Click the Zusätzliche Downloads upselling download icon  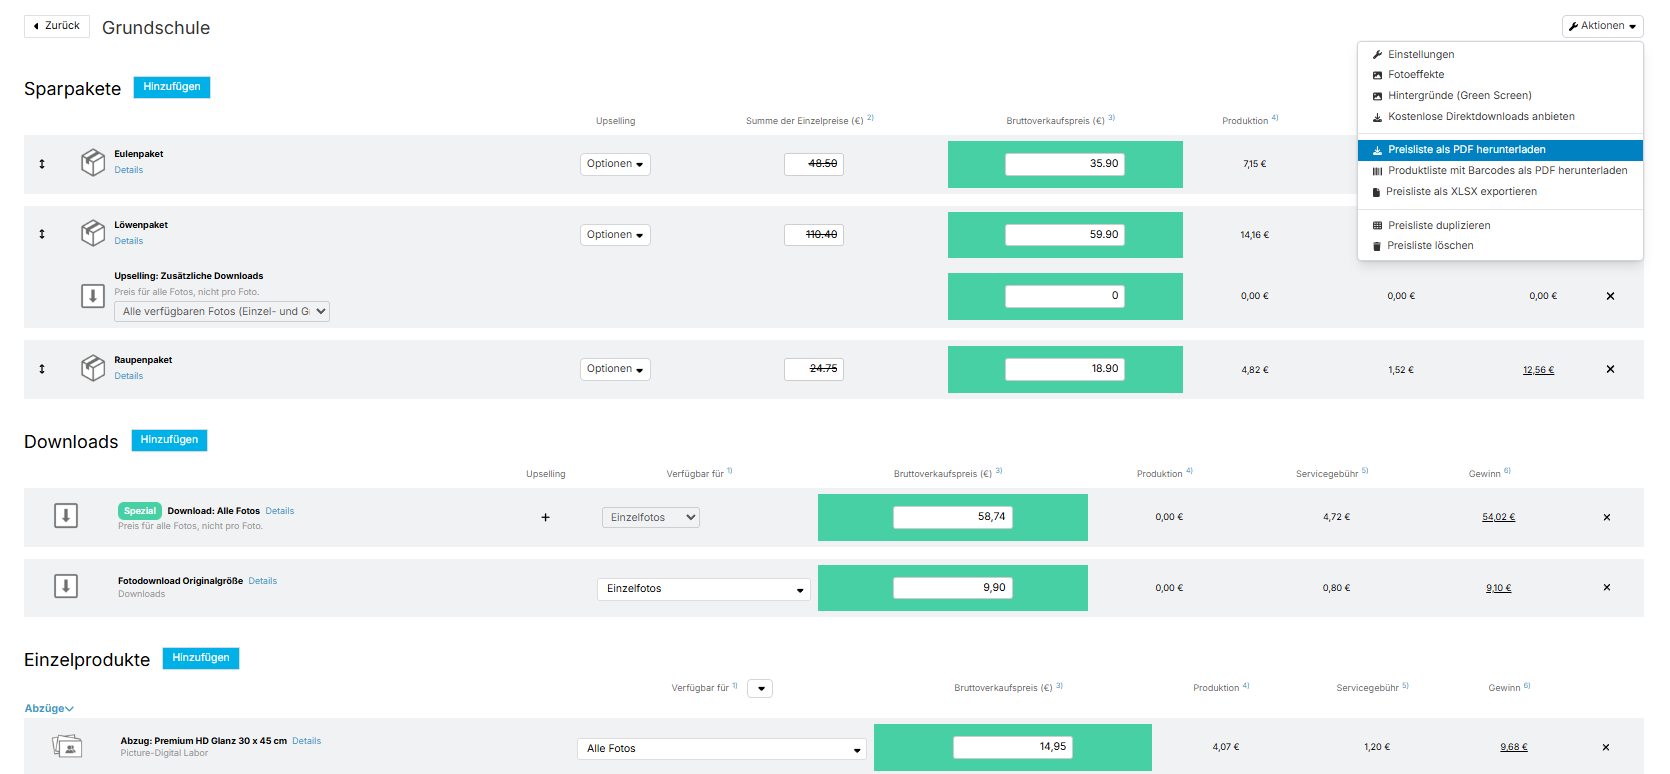point(93,296)
